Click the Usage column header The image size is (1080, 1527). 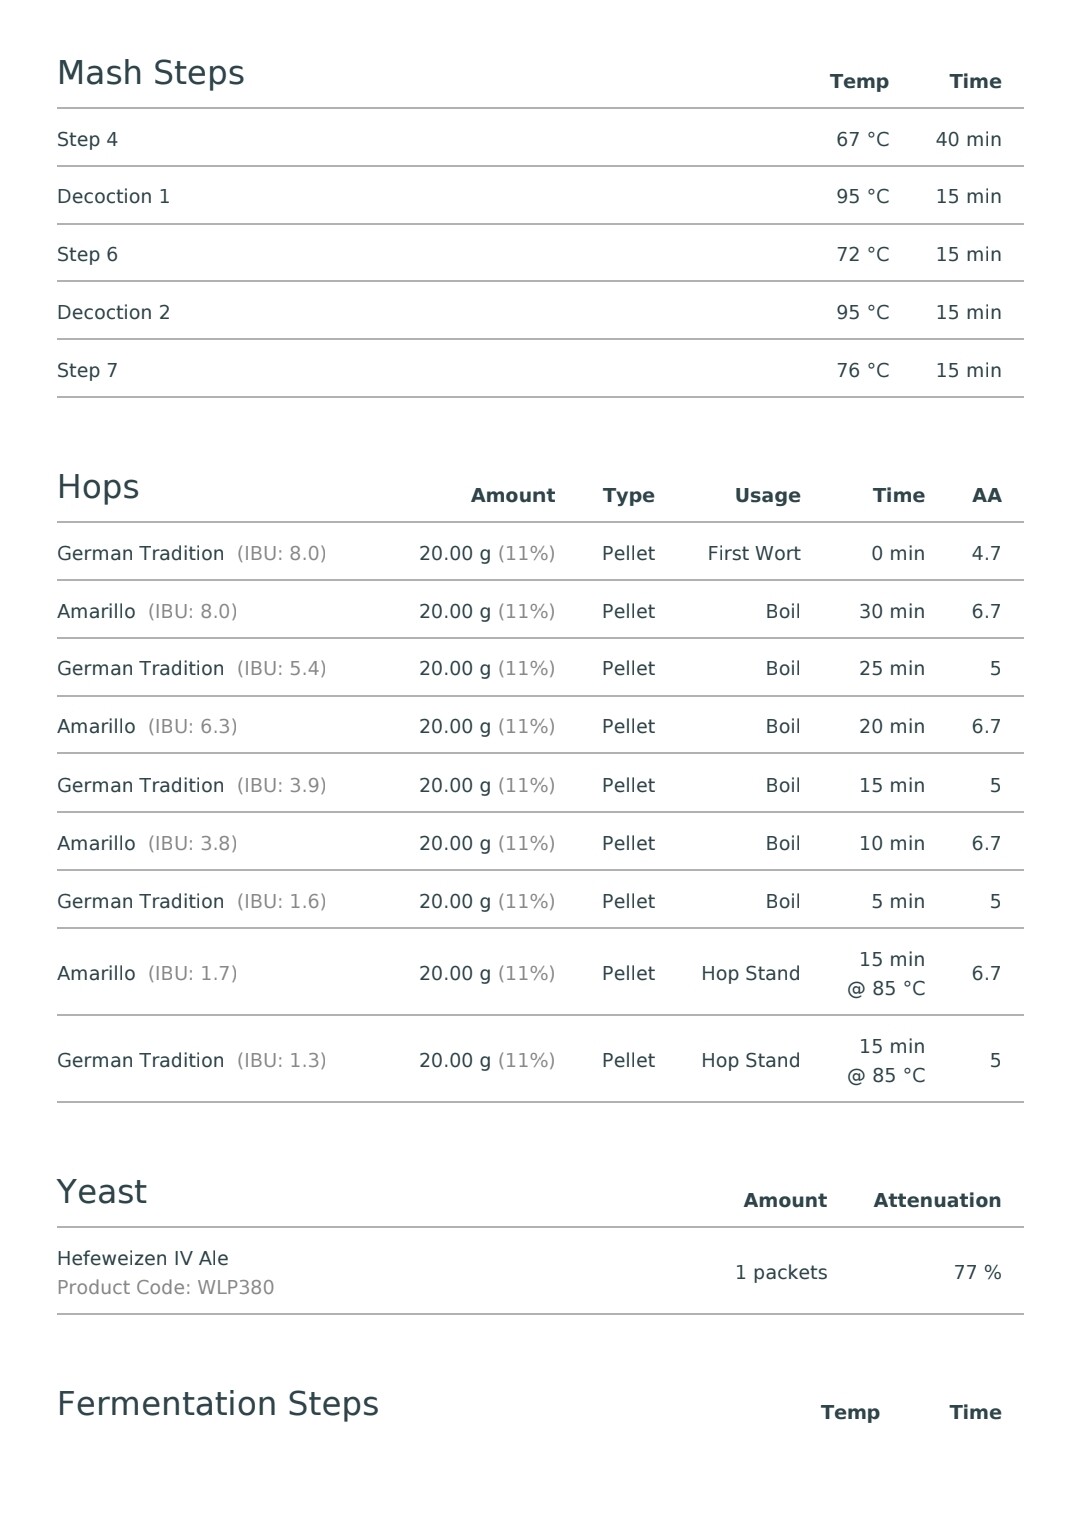(767, 495)
